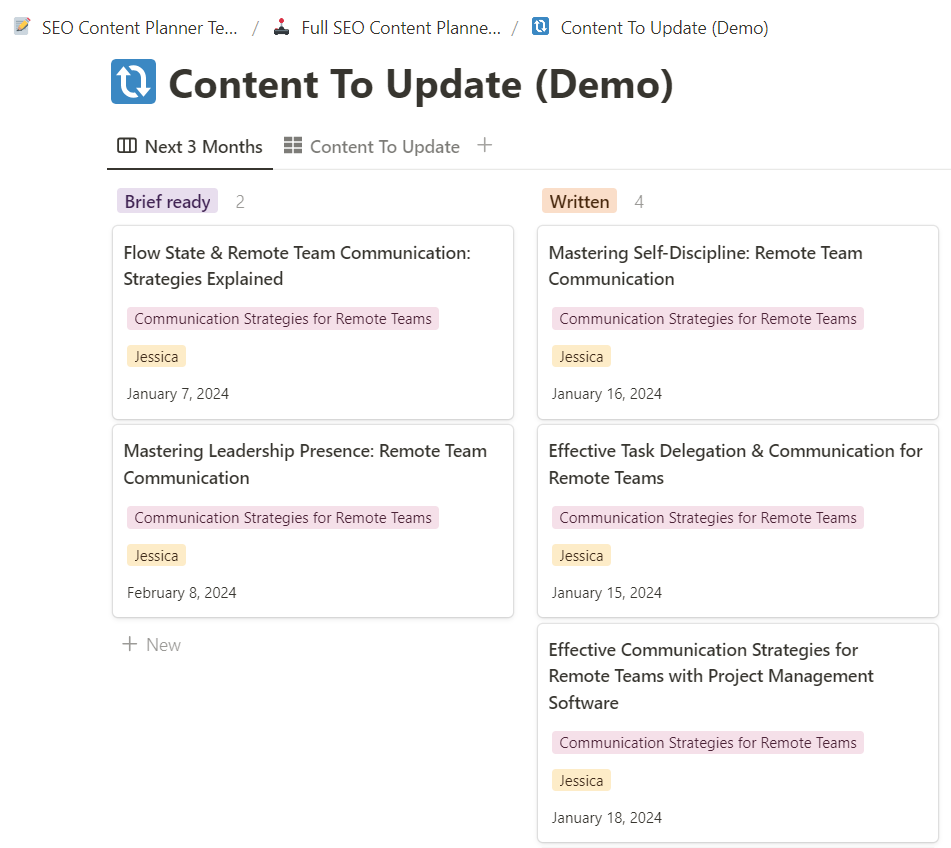Open Flow State & Remote Team Communication card
Viewport: 951px width, 848px height.
pyautogui.click(x=296, y=266)
